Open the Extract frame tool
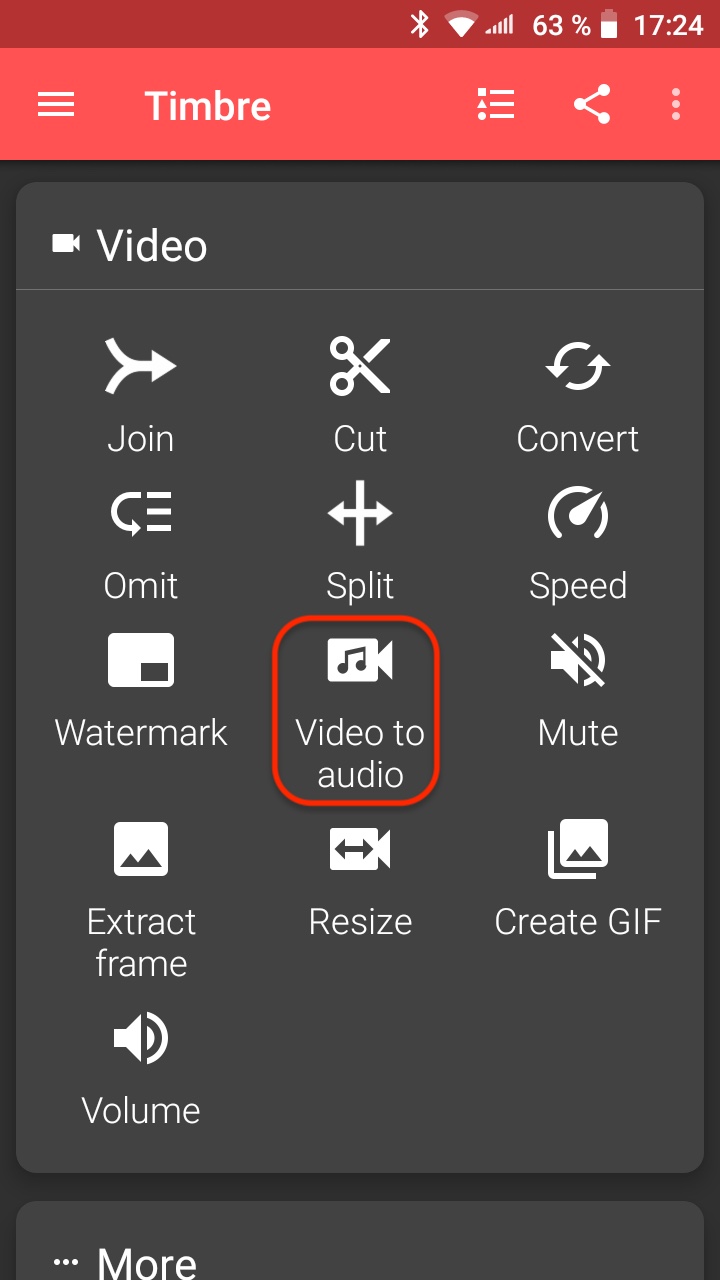This screenshot has height=1280, width=720. [x=141, y=900]
